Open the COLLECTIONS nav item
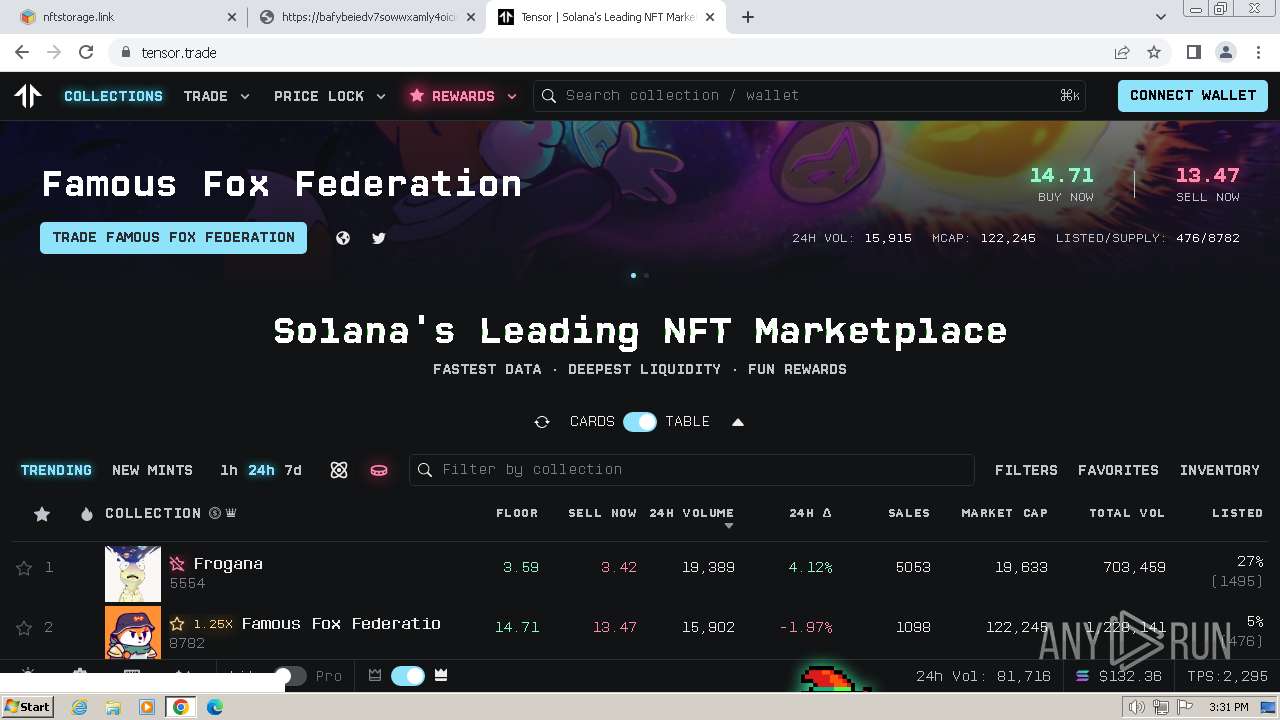1280x720 pixels. pyautogui.click(x=113, y=96)
